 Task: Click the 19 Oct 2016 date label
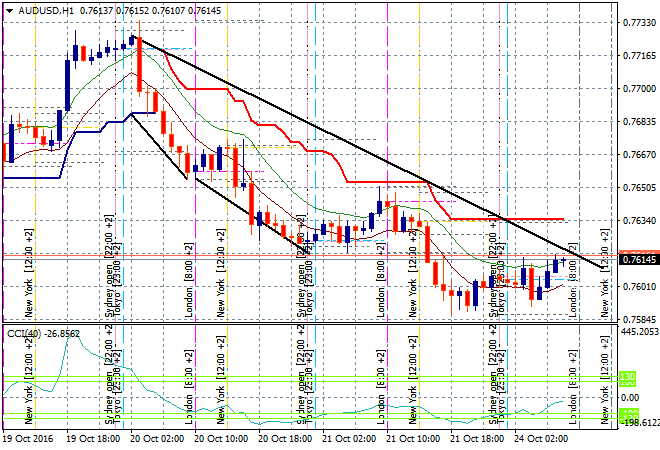point(28,439)
